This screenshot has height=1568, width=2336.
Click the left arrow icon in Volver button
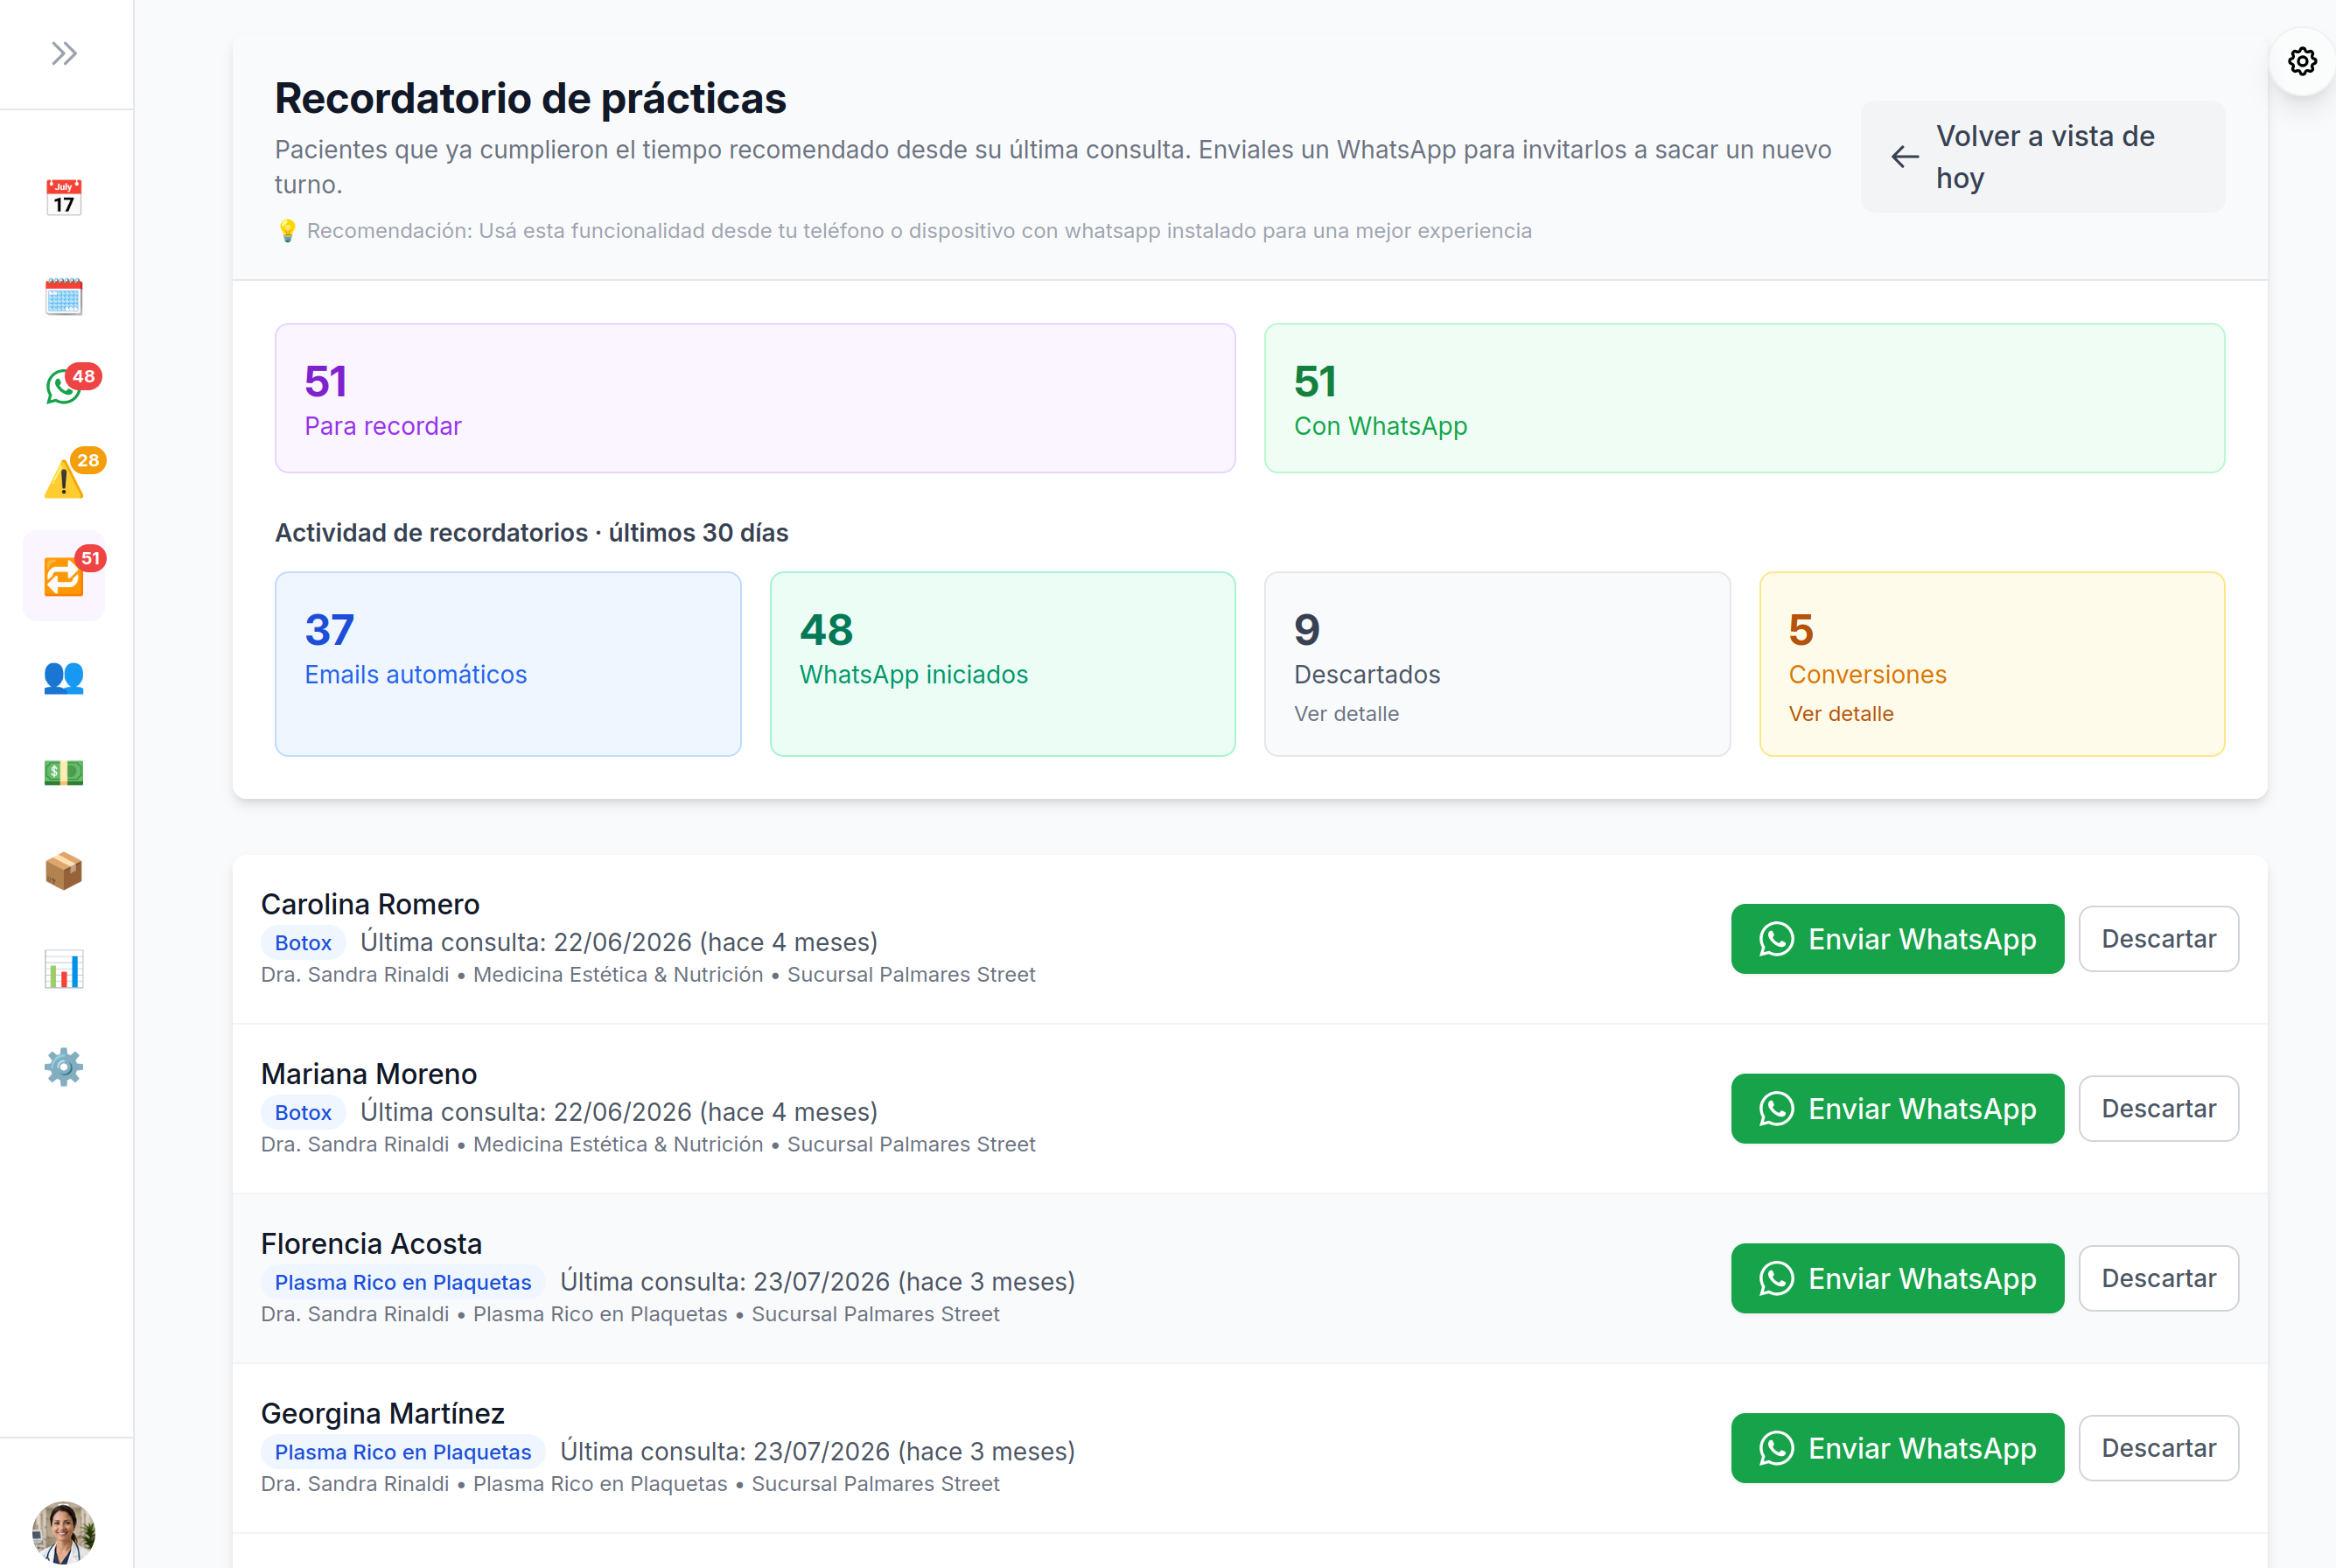pyautogui.click(x=1904, y=157)
